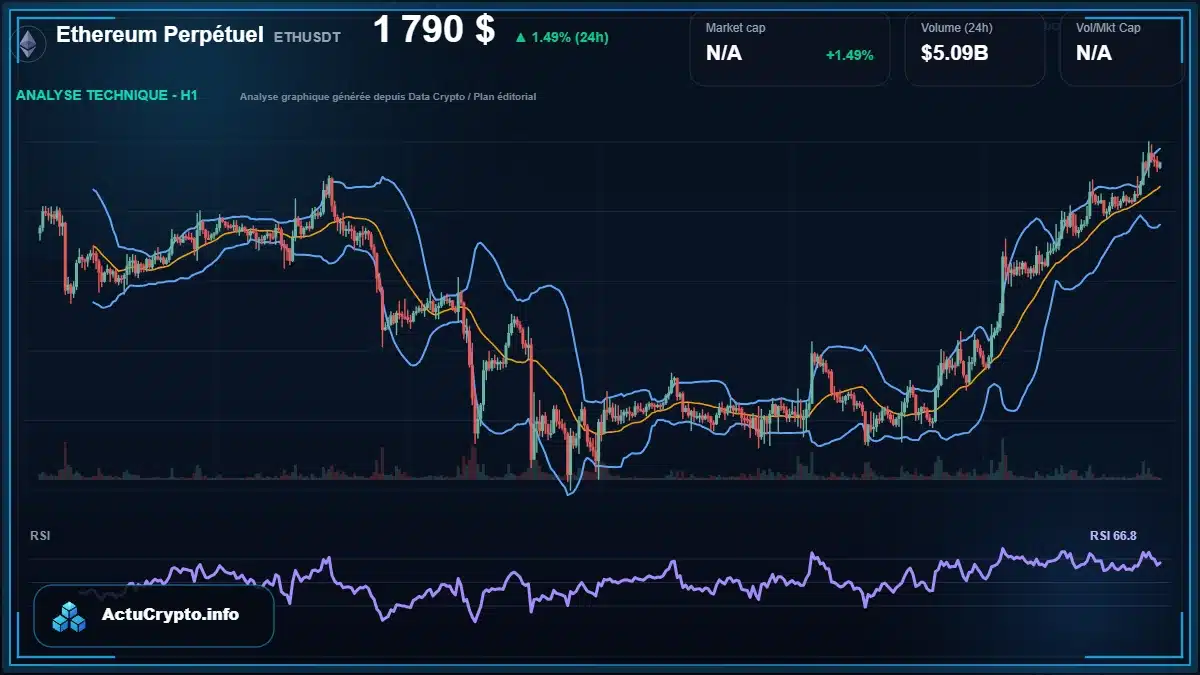This screenshot has height=675, width=1200.
Task: Click the $5.09B volume value
Action: click(954, 53)
